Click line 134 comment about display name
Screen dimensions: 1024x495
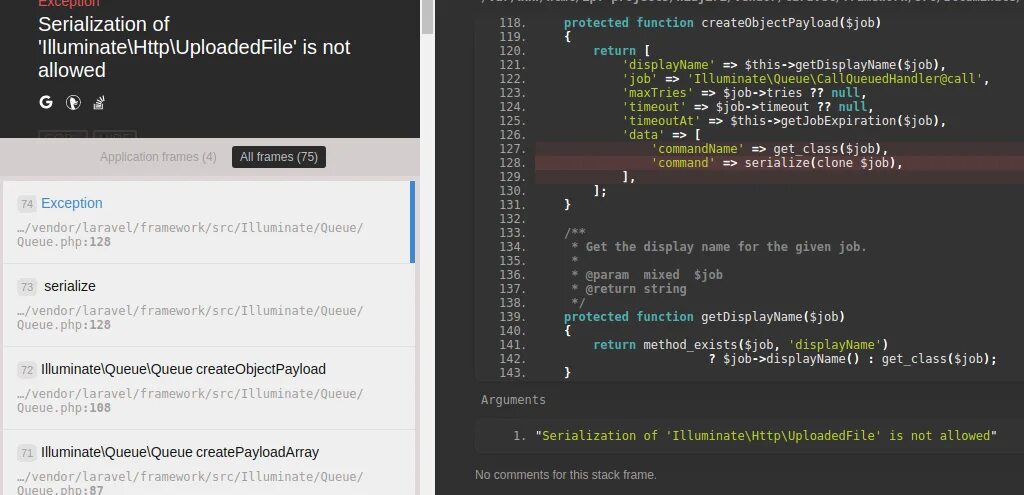[x=718, y=247]
